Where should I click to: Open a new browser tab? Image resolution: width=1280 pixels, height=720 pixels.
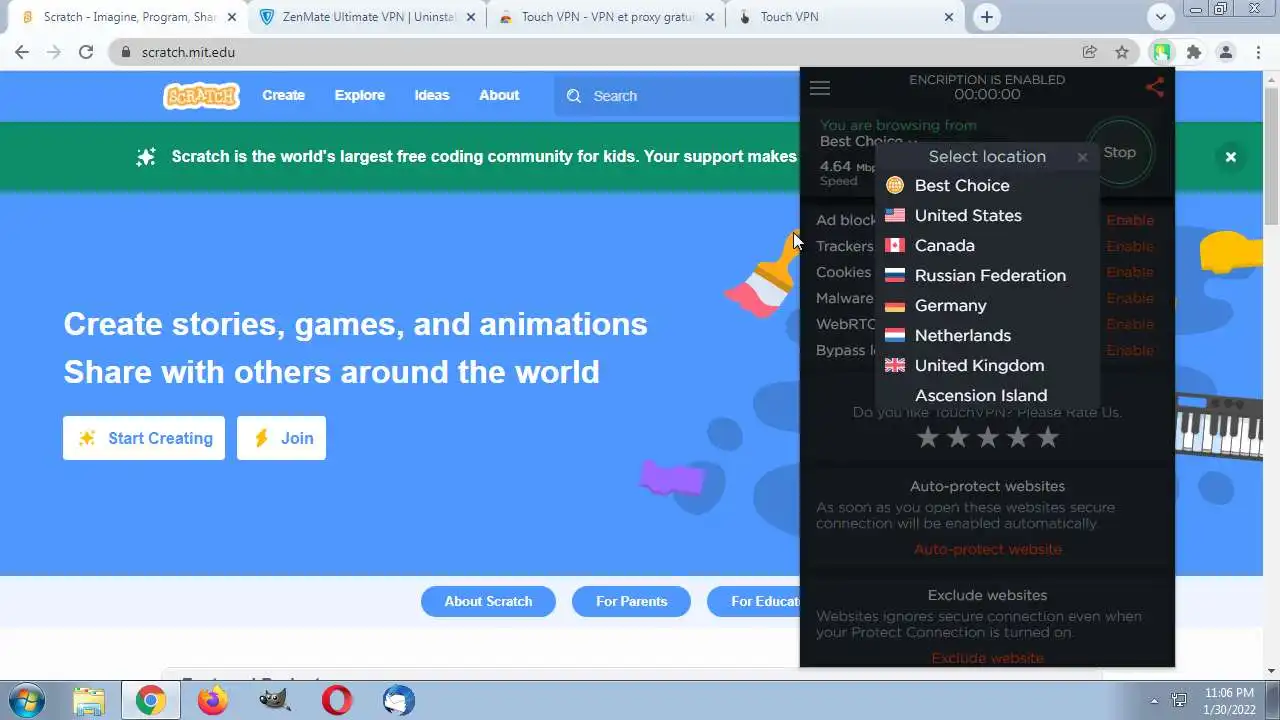pos(987,17)
